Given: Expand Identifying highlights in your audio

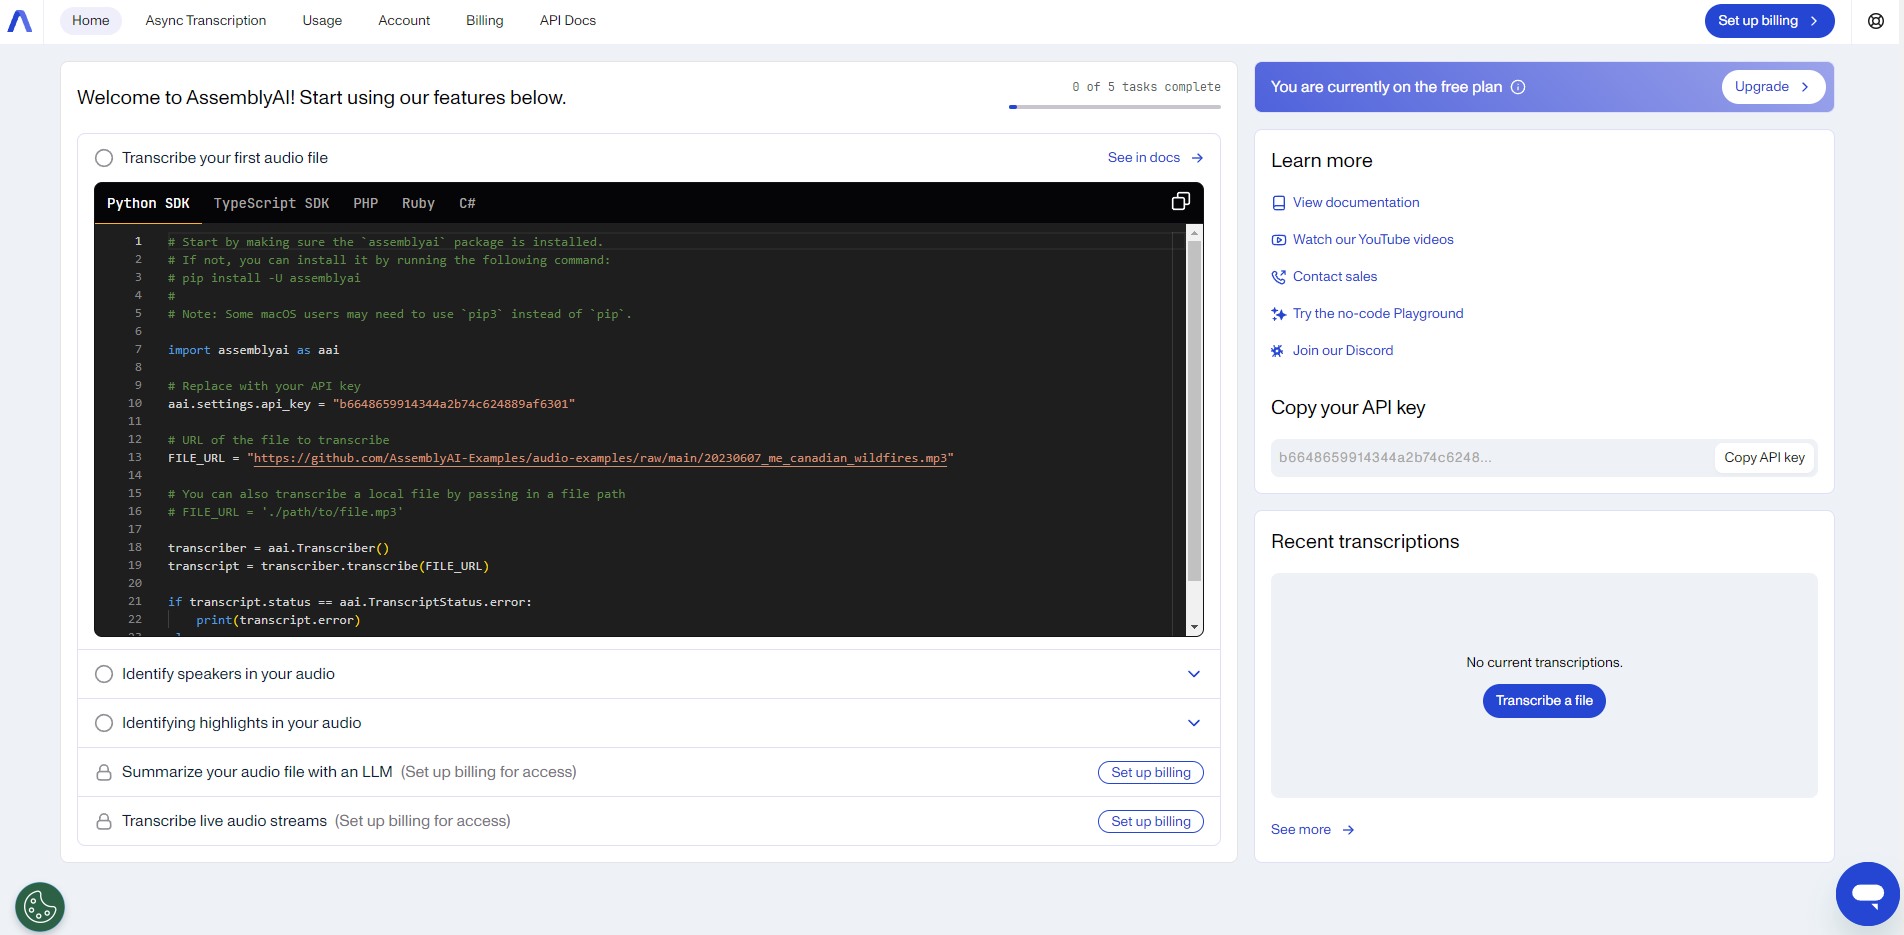Looking at the screenshot, I should (1193, 723).
